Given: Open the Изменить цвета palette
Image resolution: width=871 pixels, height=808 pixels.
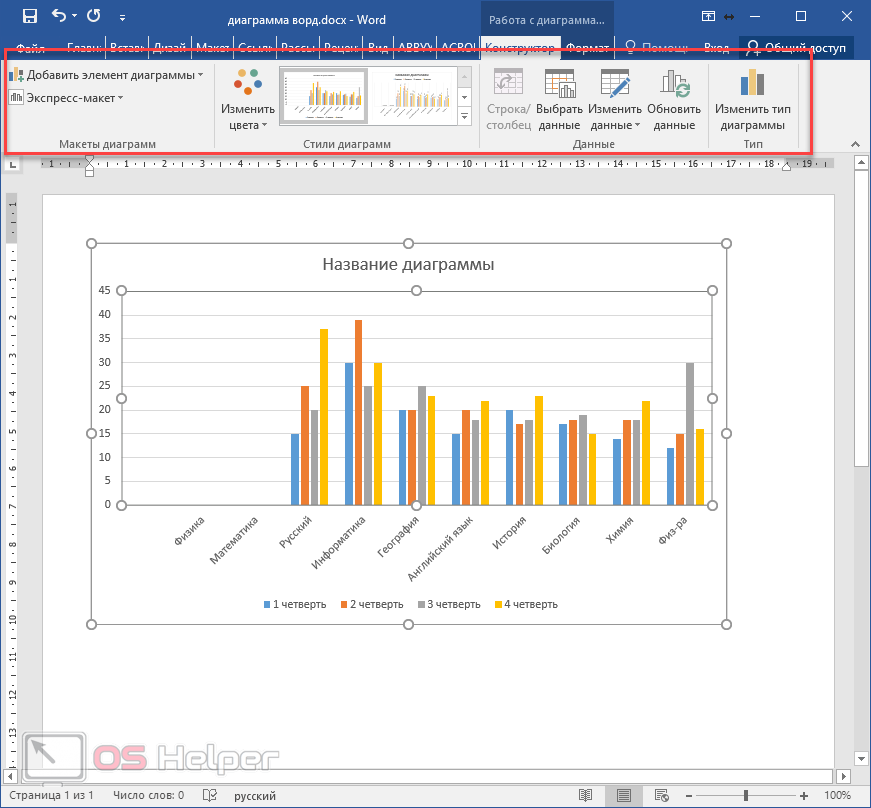Looking at the screenshot, I should [x=247, y=101].
